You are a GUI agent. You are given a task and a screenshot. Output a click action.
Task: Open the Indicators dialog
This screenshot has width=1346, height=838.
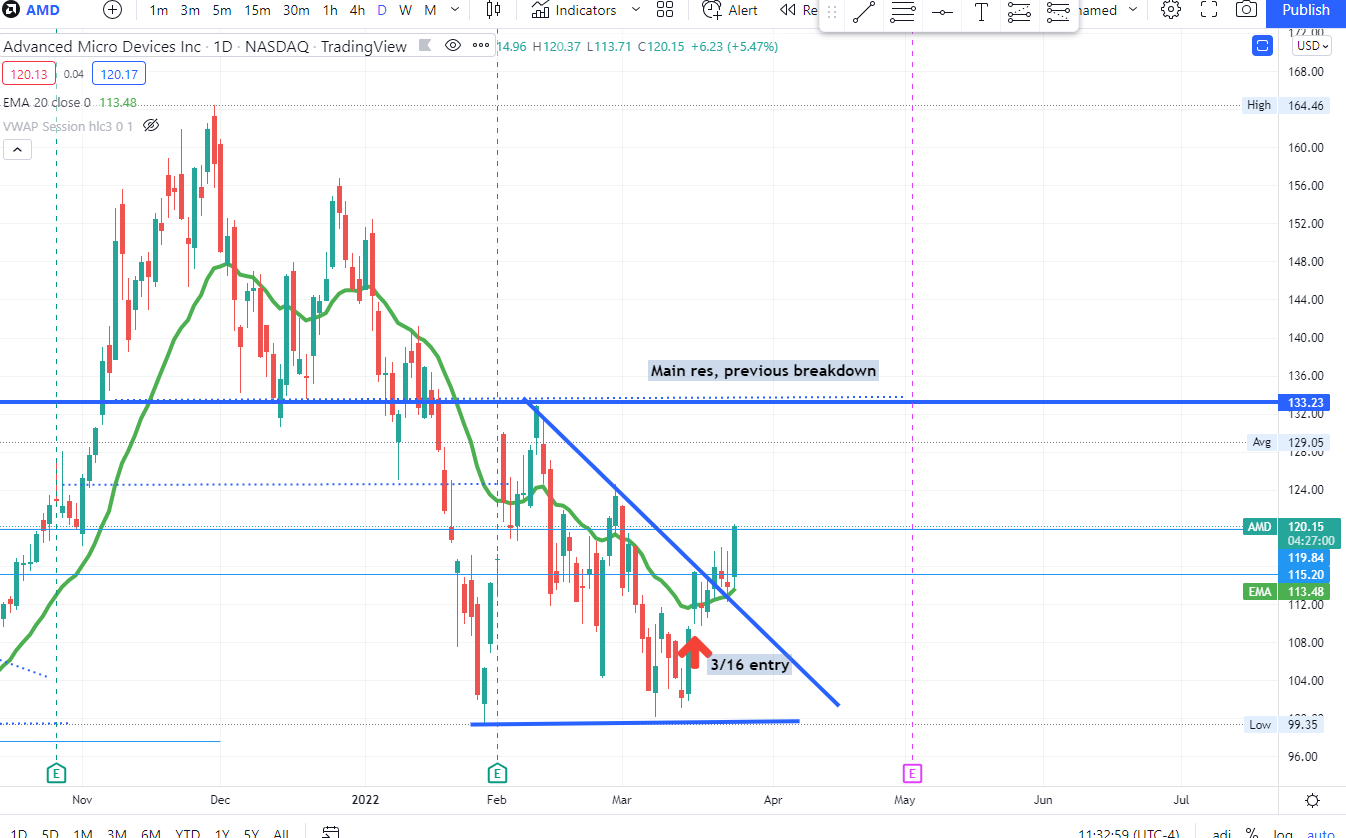(x=574, y=10)
